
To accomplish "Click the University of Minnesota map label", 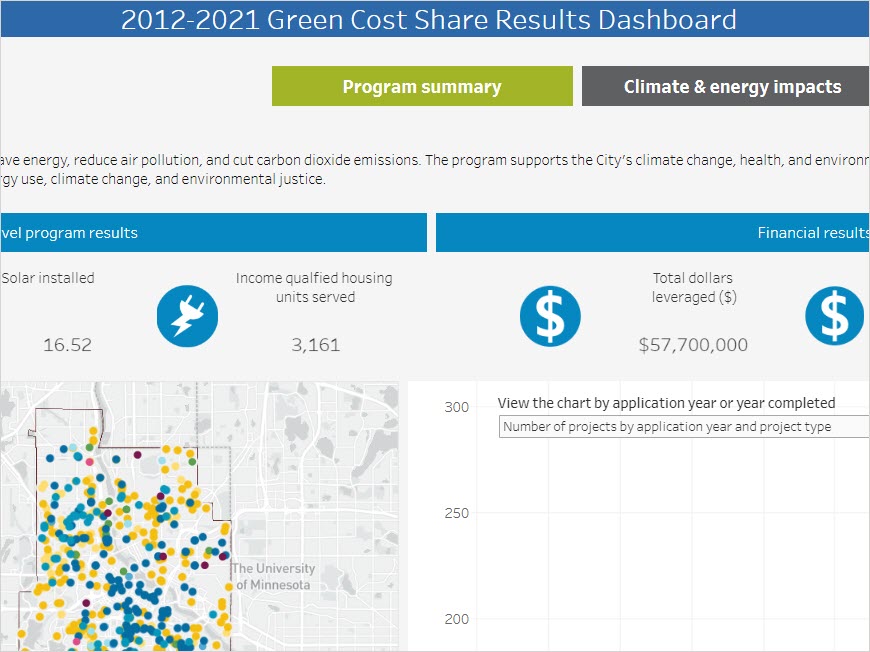I will (x=273, y=577).
